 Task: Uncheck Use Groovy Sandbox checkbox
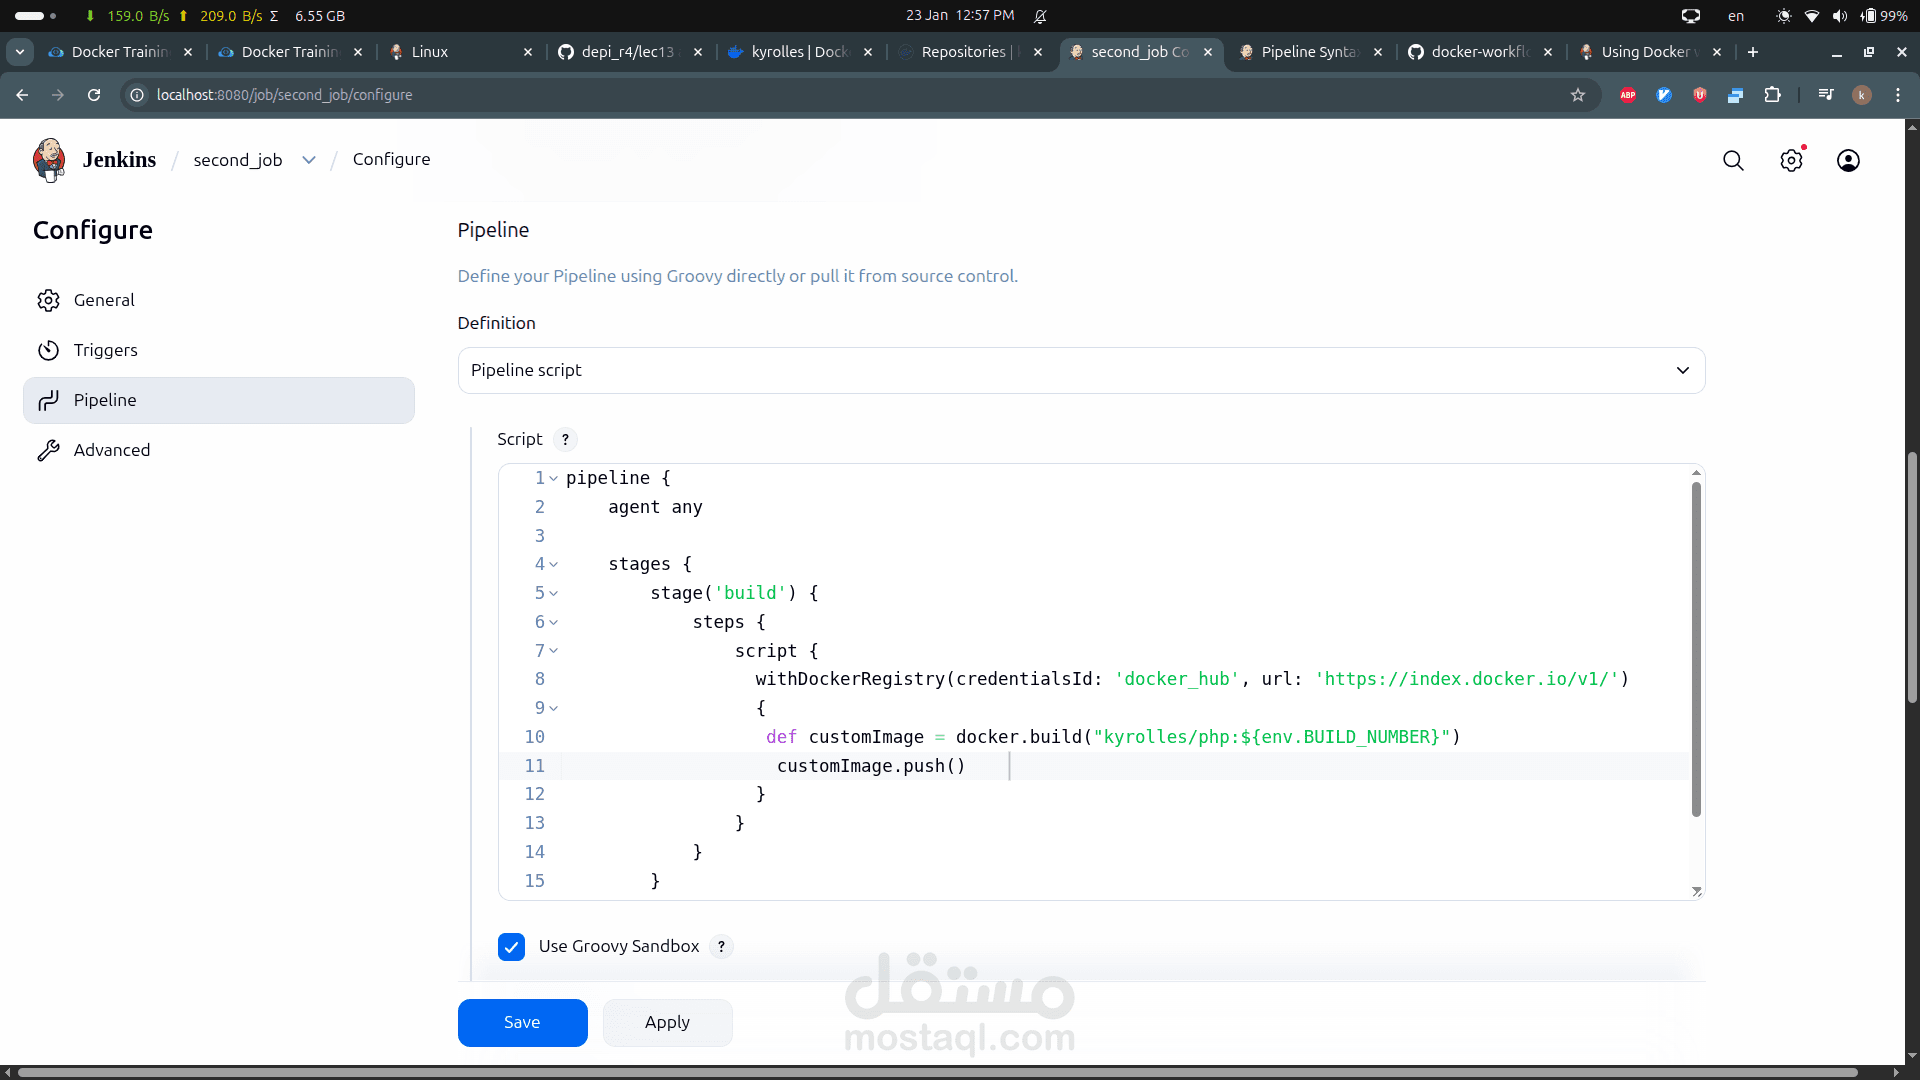pyautogui.click(x=511, y=946)
